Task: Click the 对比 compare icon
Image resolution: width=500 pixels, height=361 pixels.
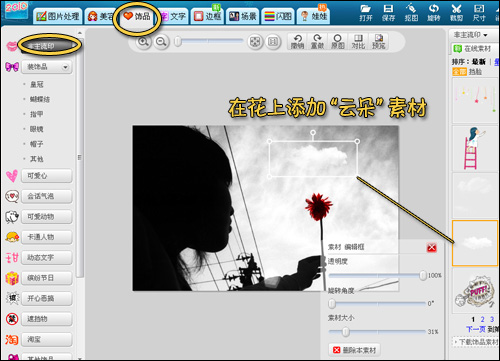Action: (358, 42)
